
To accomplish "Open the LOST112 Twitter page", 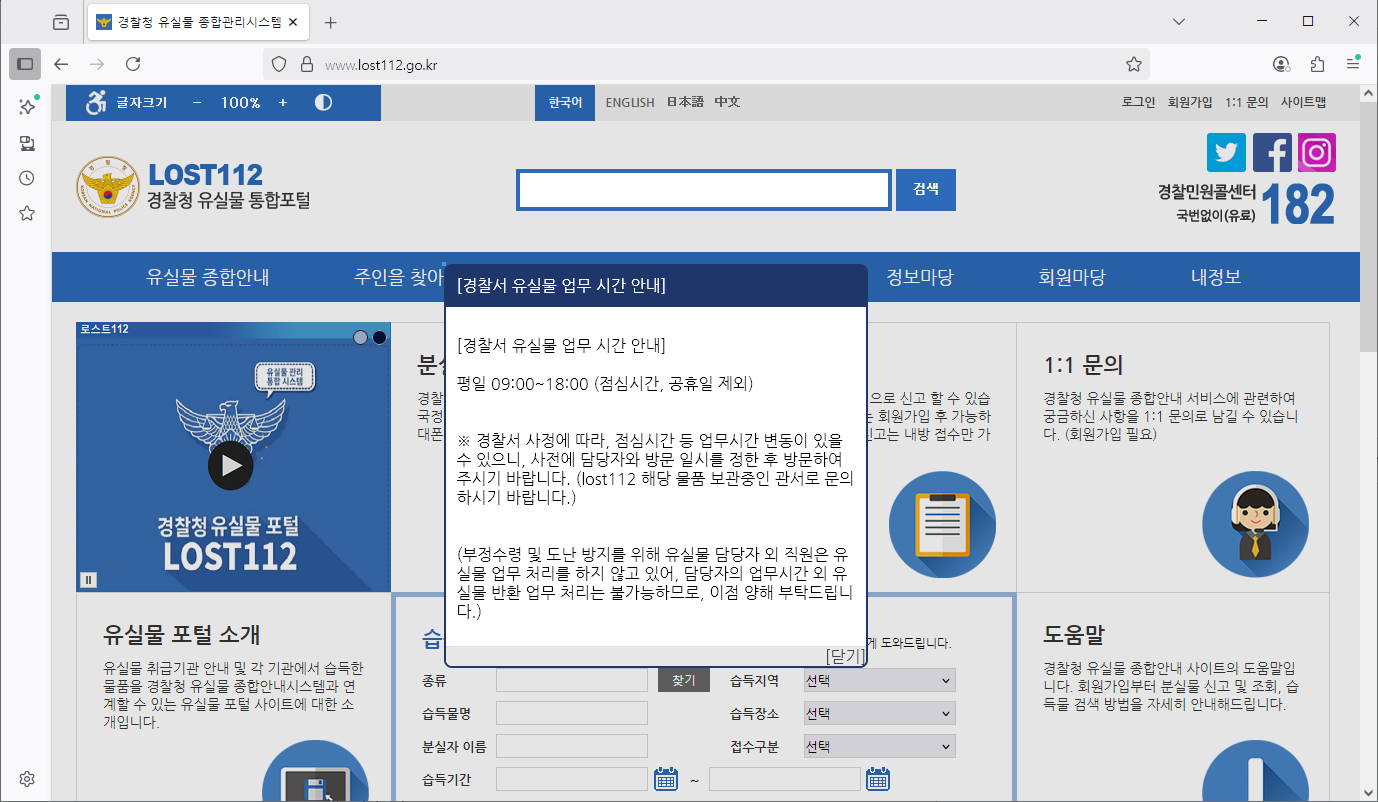I will (x=1226, y=152).
